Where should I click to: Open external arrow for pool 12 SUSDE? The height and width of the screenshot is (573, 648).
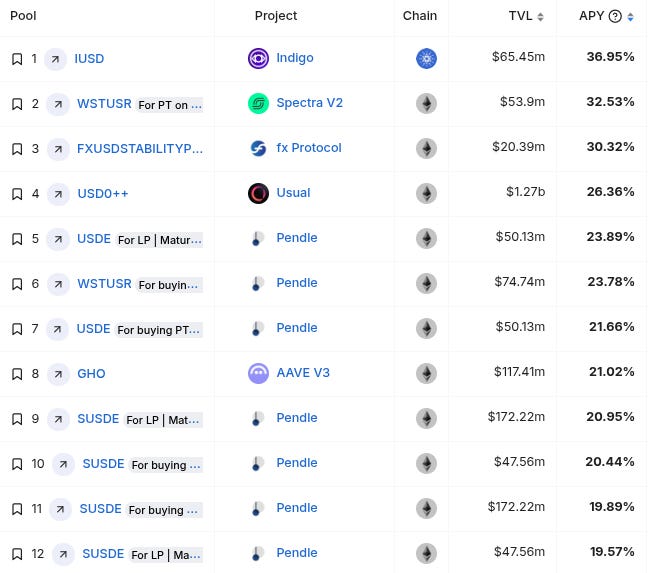[x=63, y=554]
